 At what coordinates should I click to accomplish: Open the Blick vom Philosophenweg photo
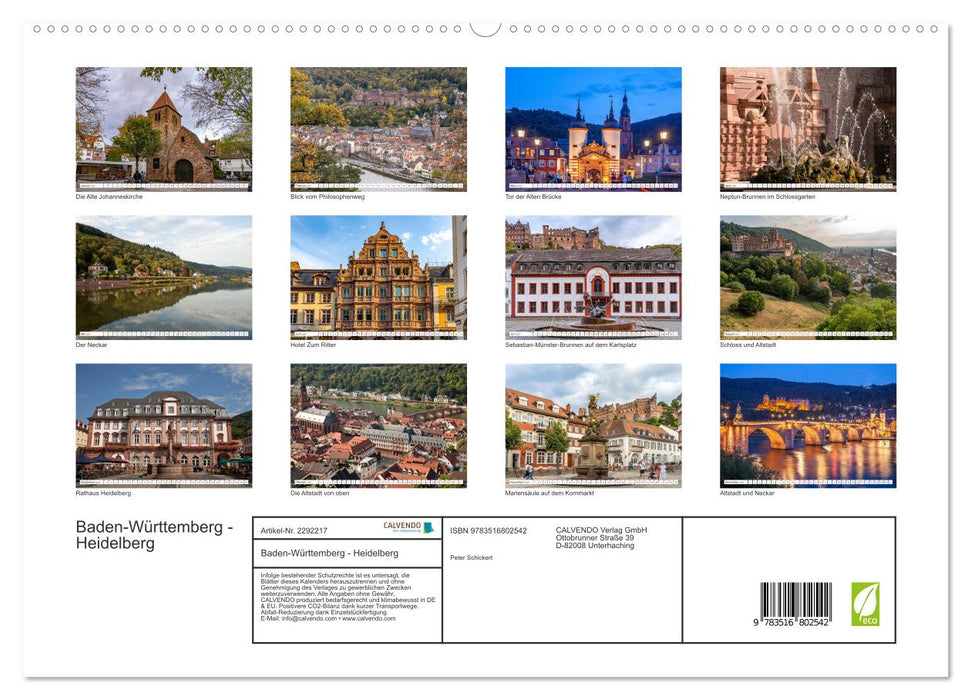pyautogui.click(x=378, y=129)
